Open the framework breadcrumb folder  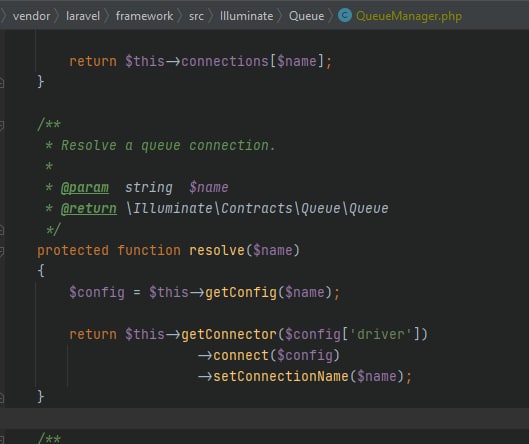coord(144,16)
